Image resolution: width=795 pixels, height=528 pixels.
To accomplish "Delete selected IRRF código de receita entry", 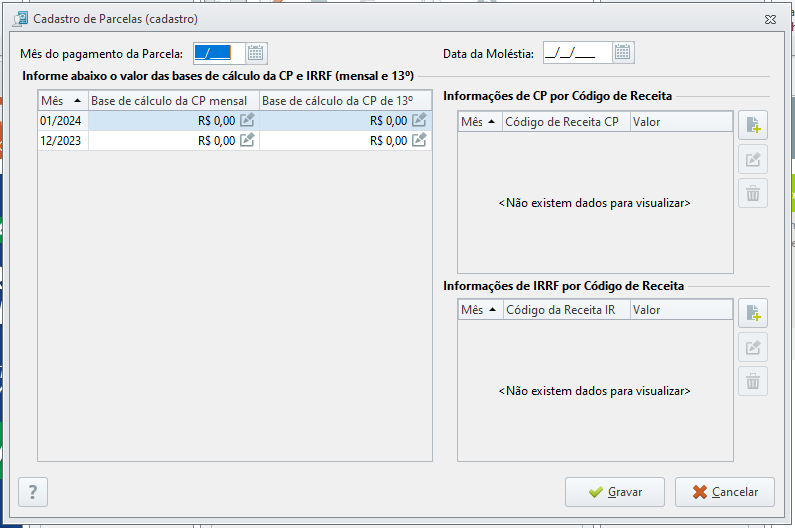I will 753,381.
